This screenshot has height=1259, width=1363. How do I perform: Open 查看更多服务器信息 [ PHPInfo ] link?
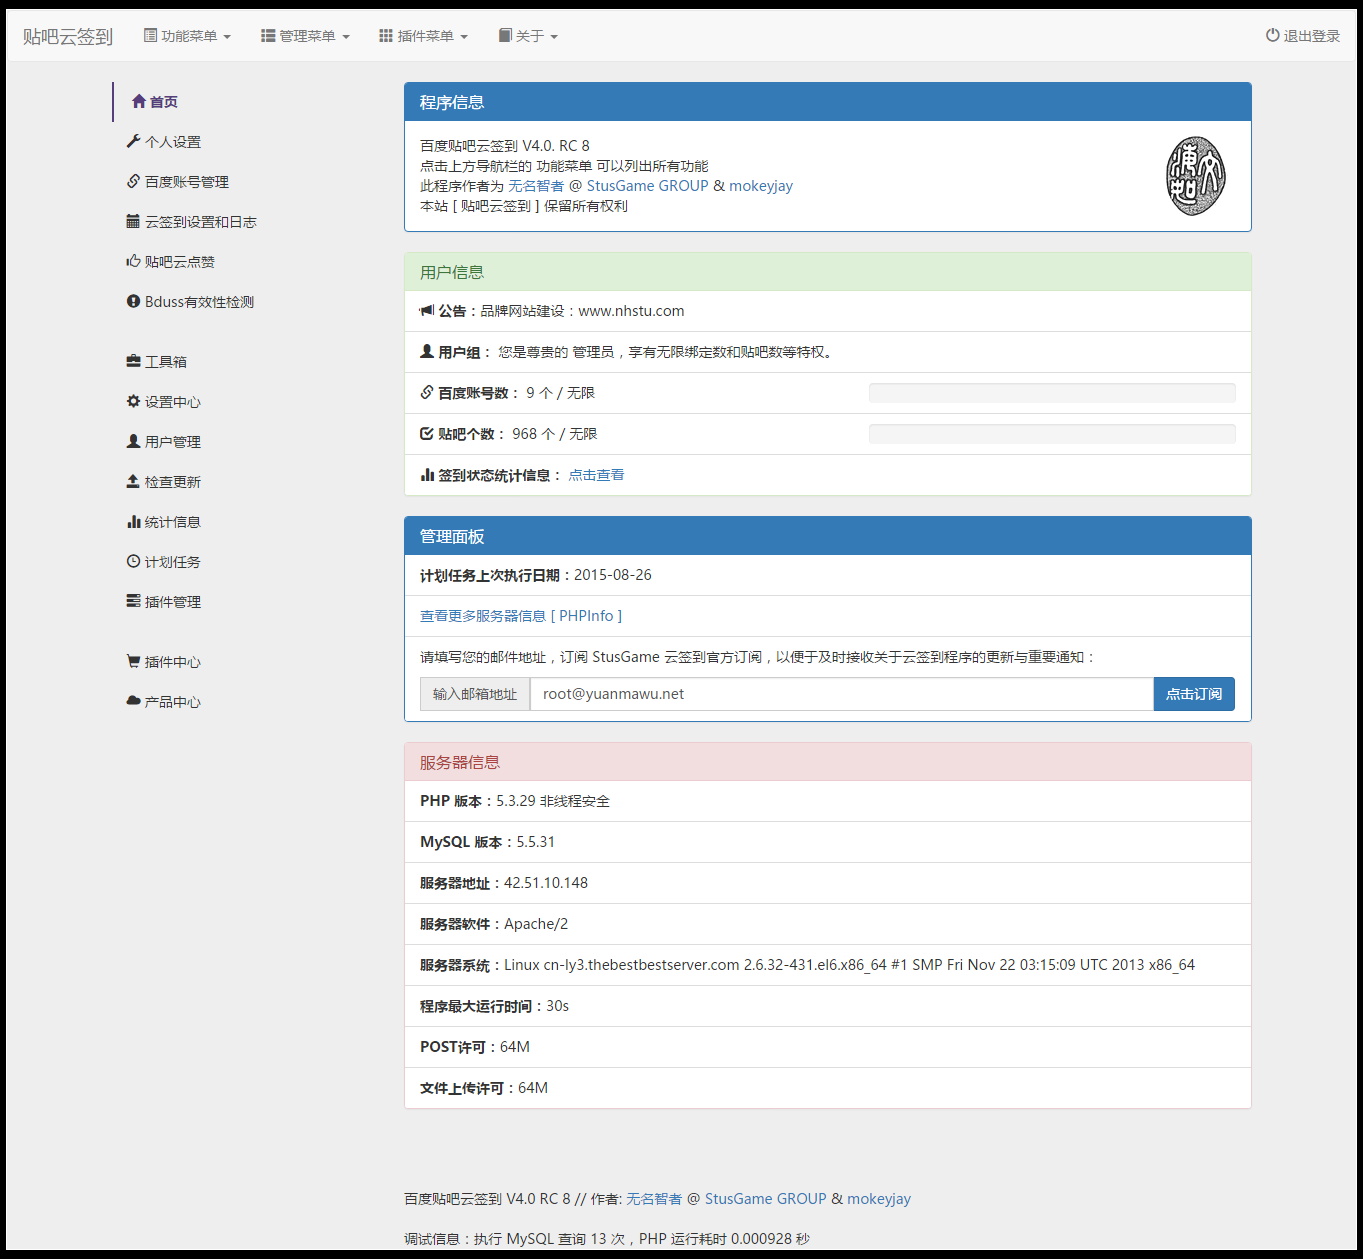click(521, 616)
